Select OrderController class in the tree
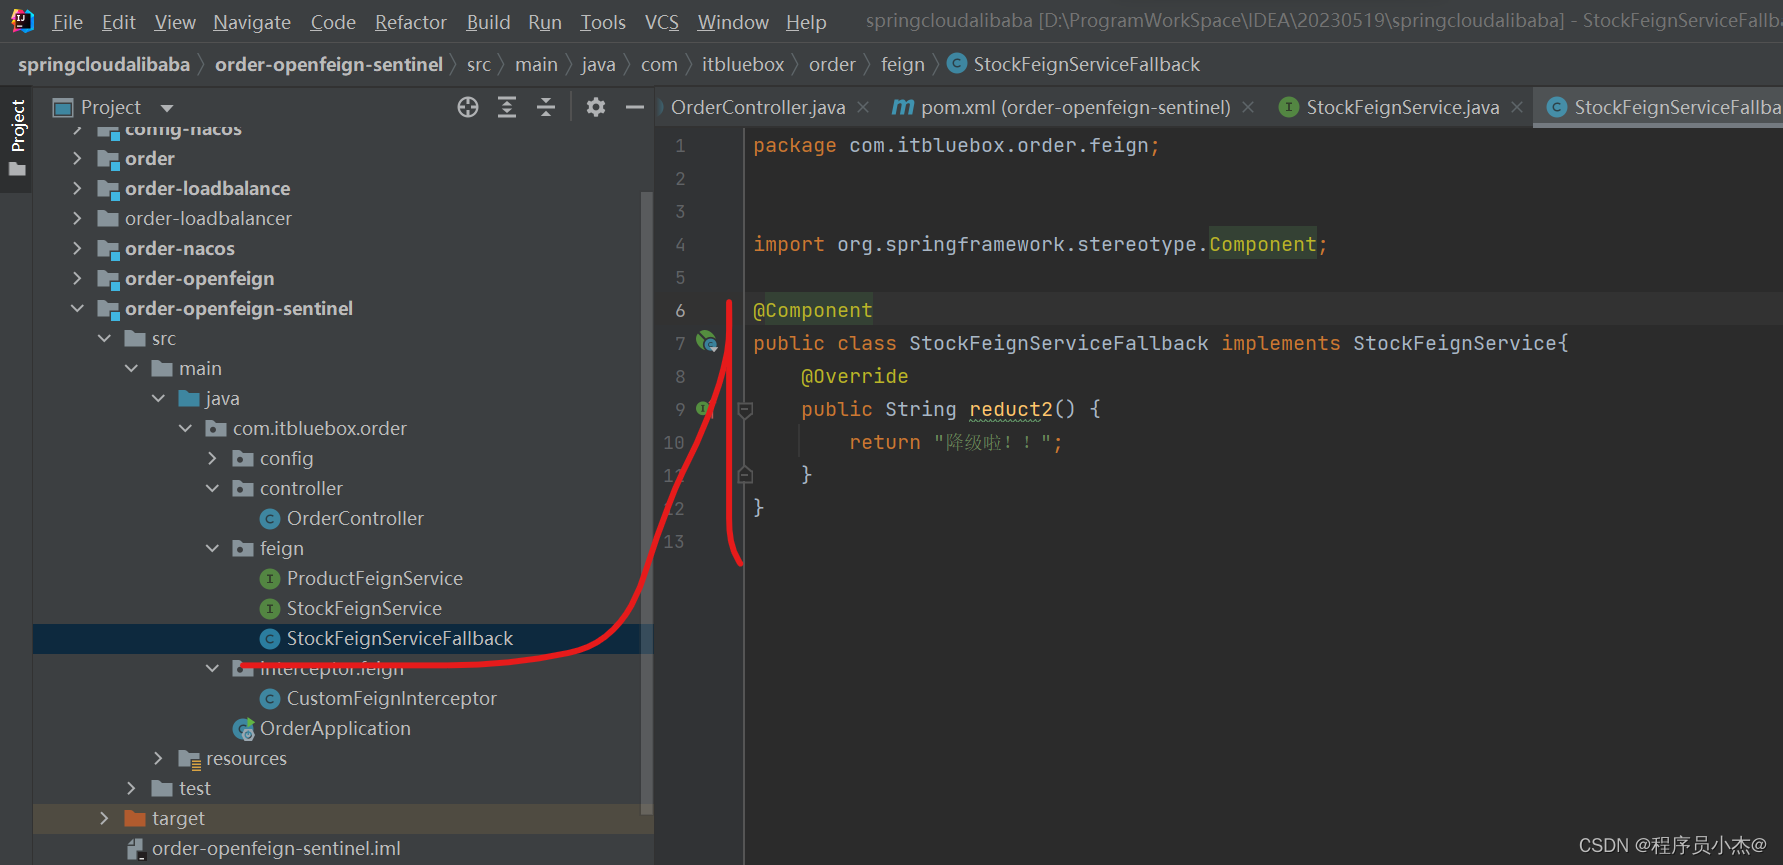 355,518
